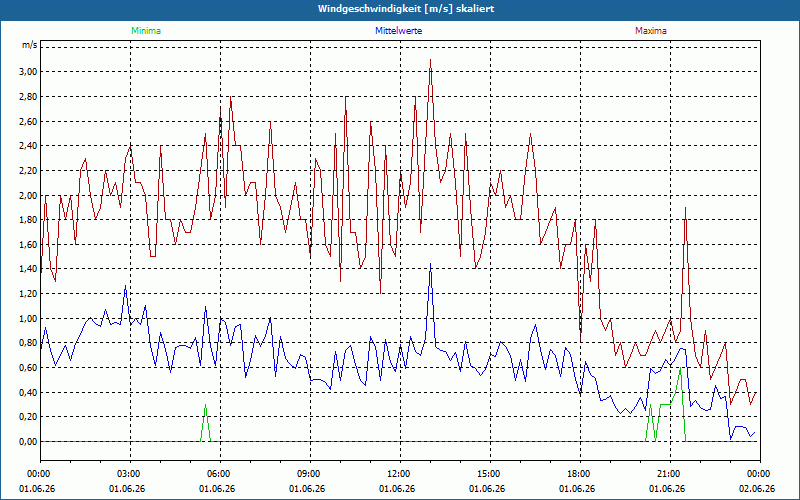This screenshot has height=500, width=800.
Task: Click the '18:00' time axis label
Action: (x=581, y=474)
